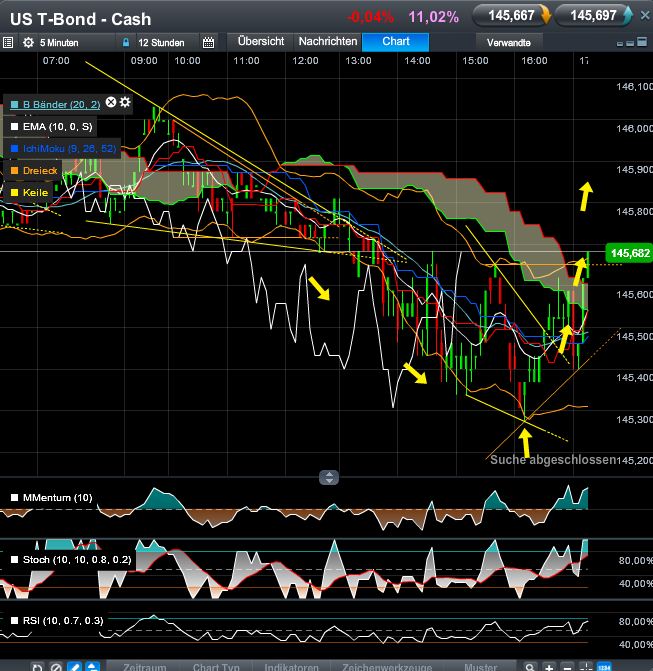Open the calendar date picker icon

(208, 43)
